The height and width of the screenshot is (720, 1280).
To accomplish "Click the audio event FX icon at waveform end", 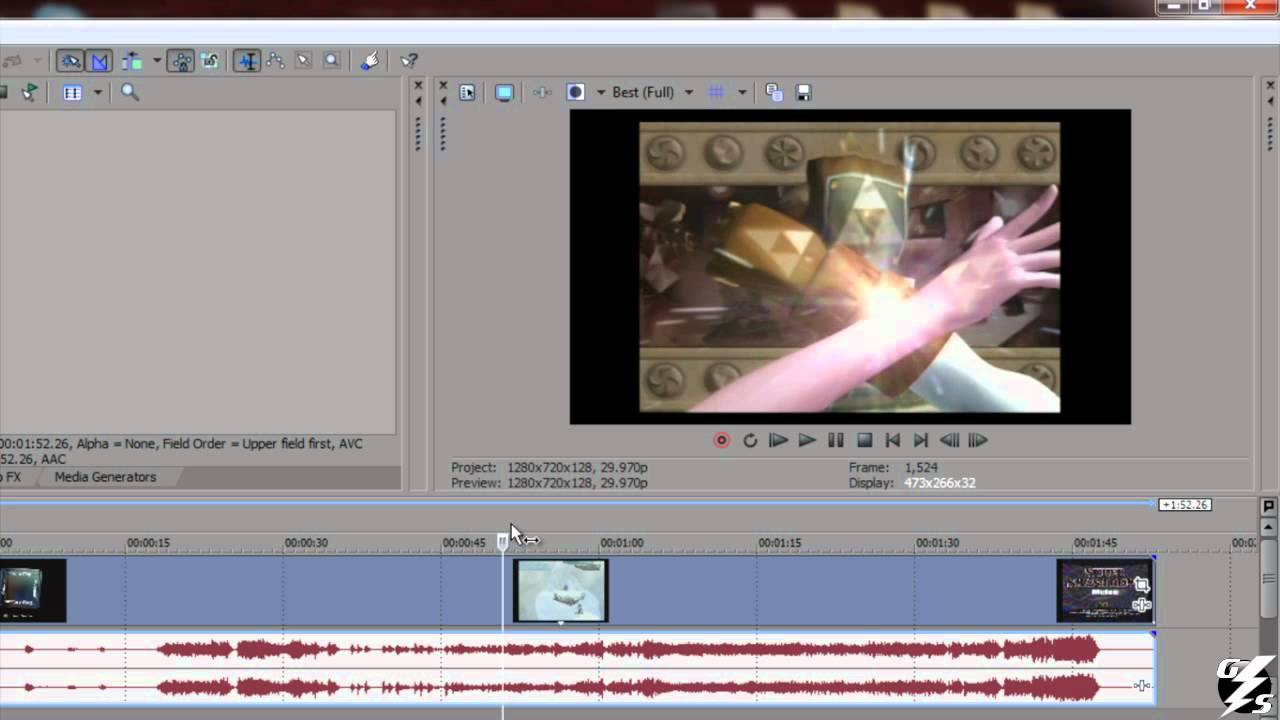I will [1142, 685].
